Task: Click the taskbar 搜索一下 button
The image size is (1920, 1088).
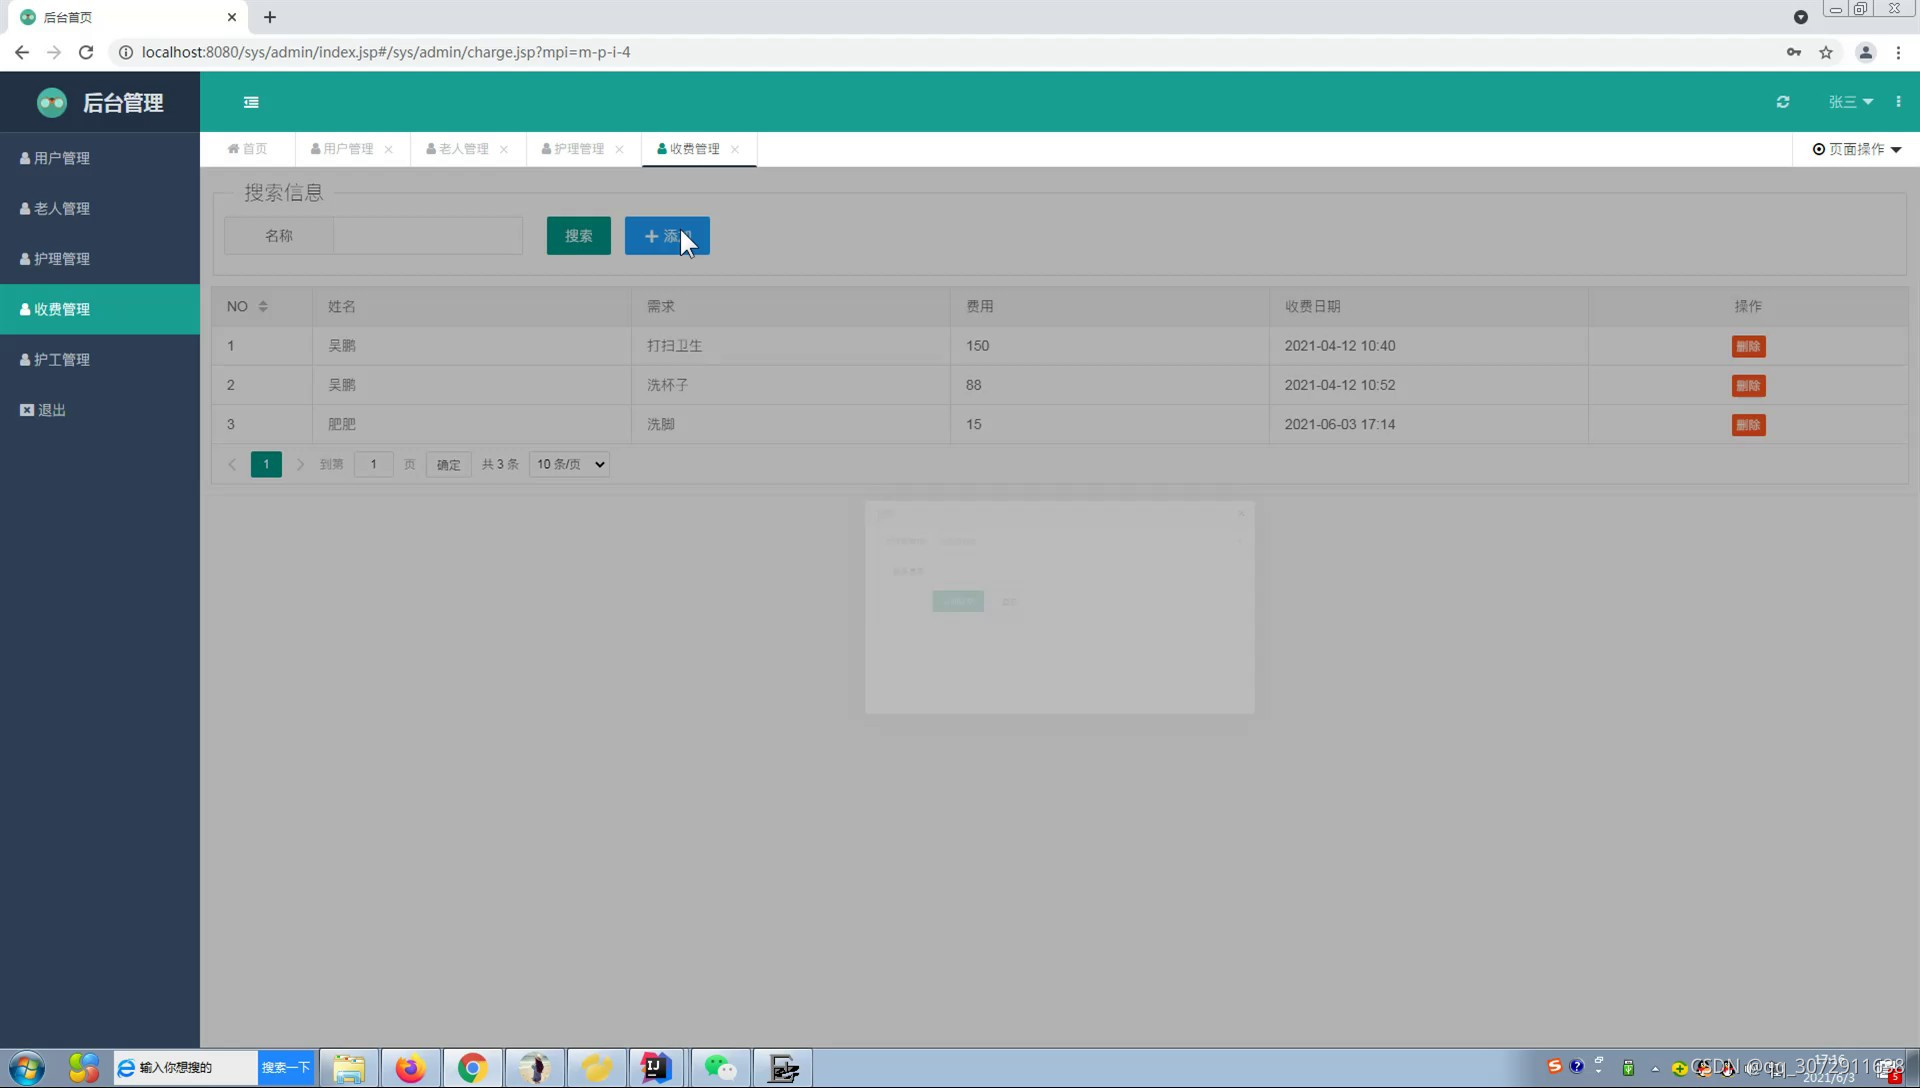Action: coord(286,1068)
